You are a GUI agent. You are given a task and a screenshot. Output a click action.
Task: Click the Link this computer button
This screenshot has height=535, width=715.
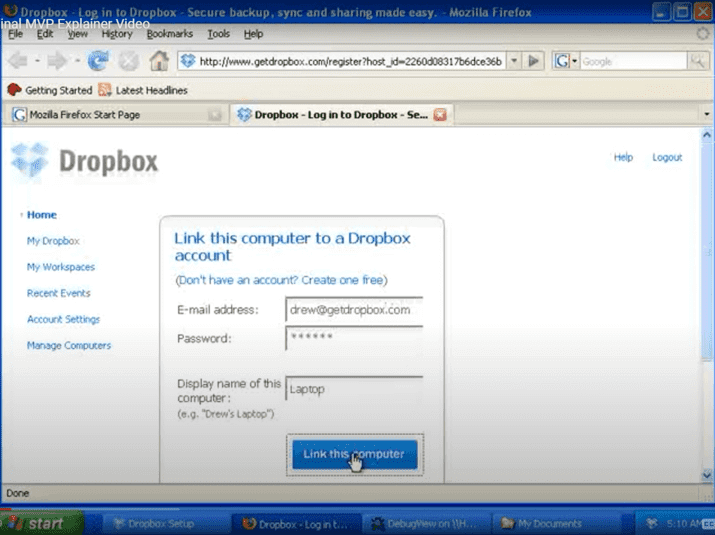(355, 454)
